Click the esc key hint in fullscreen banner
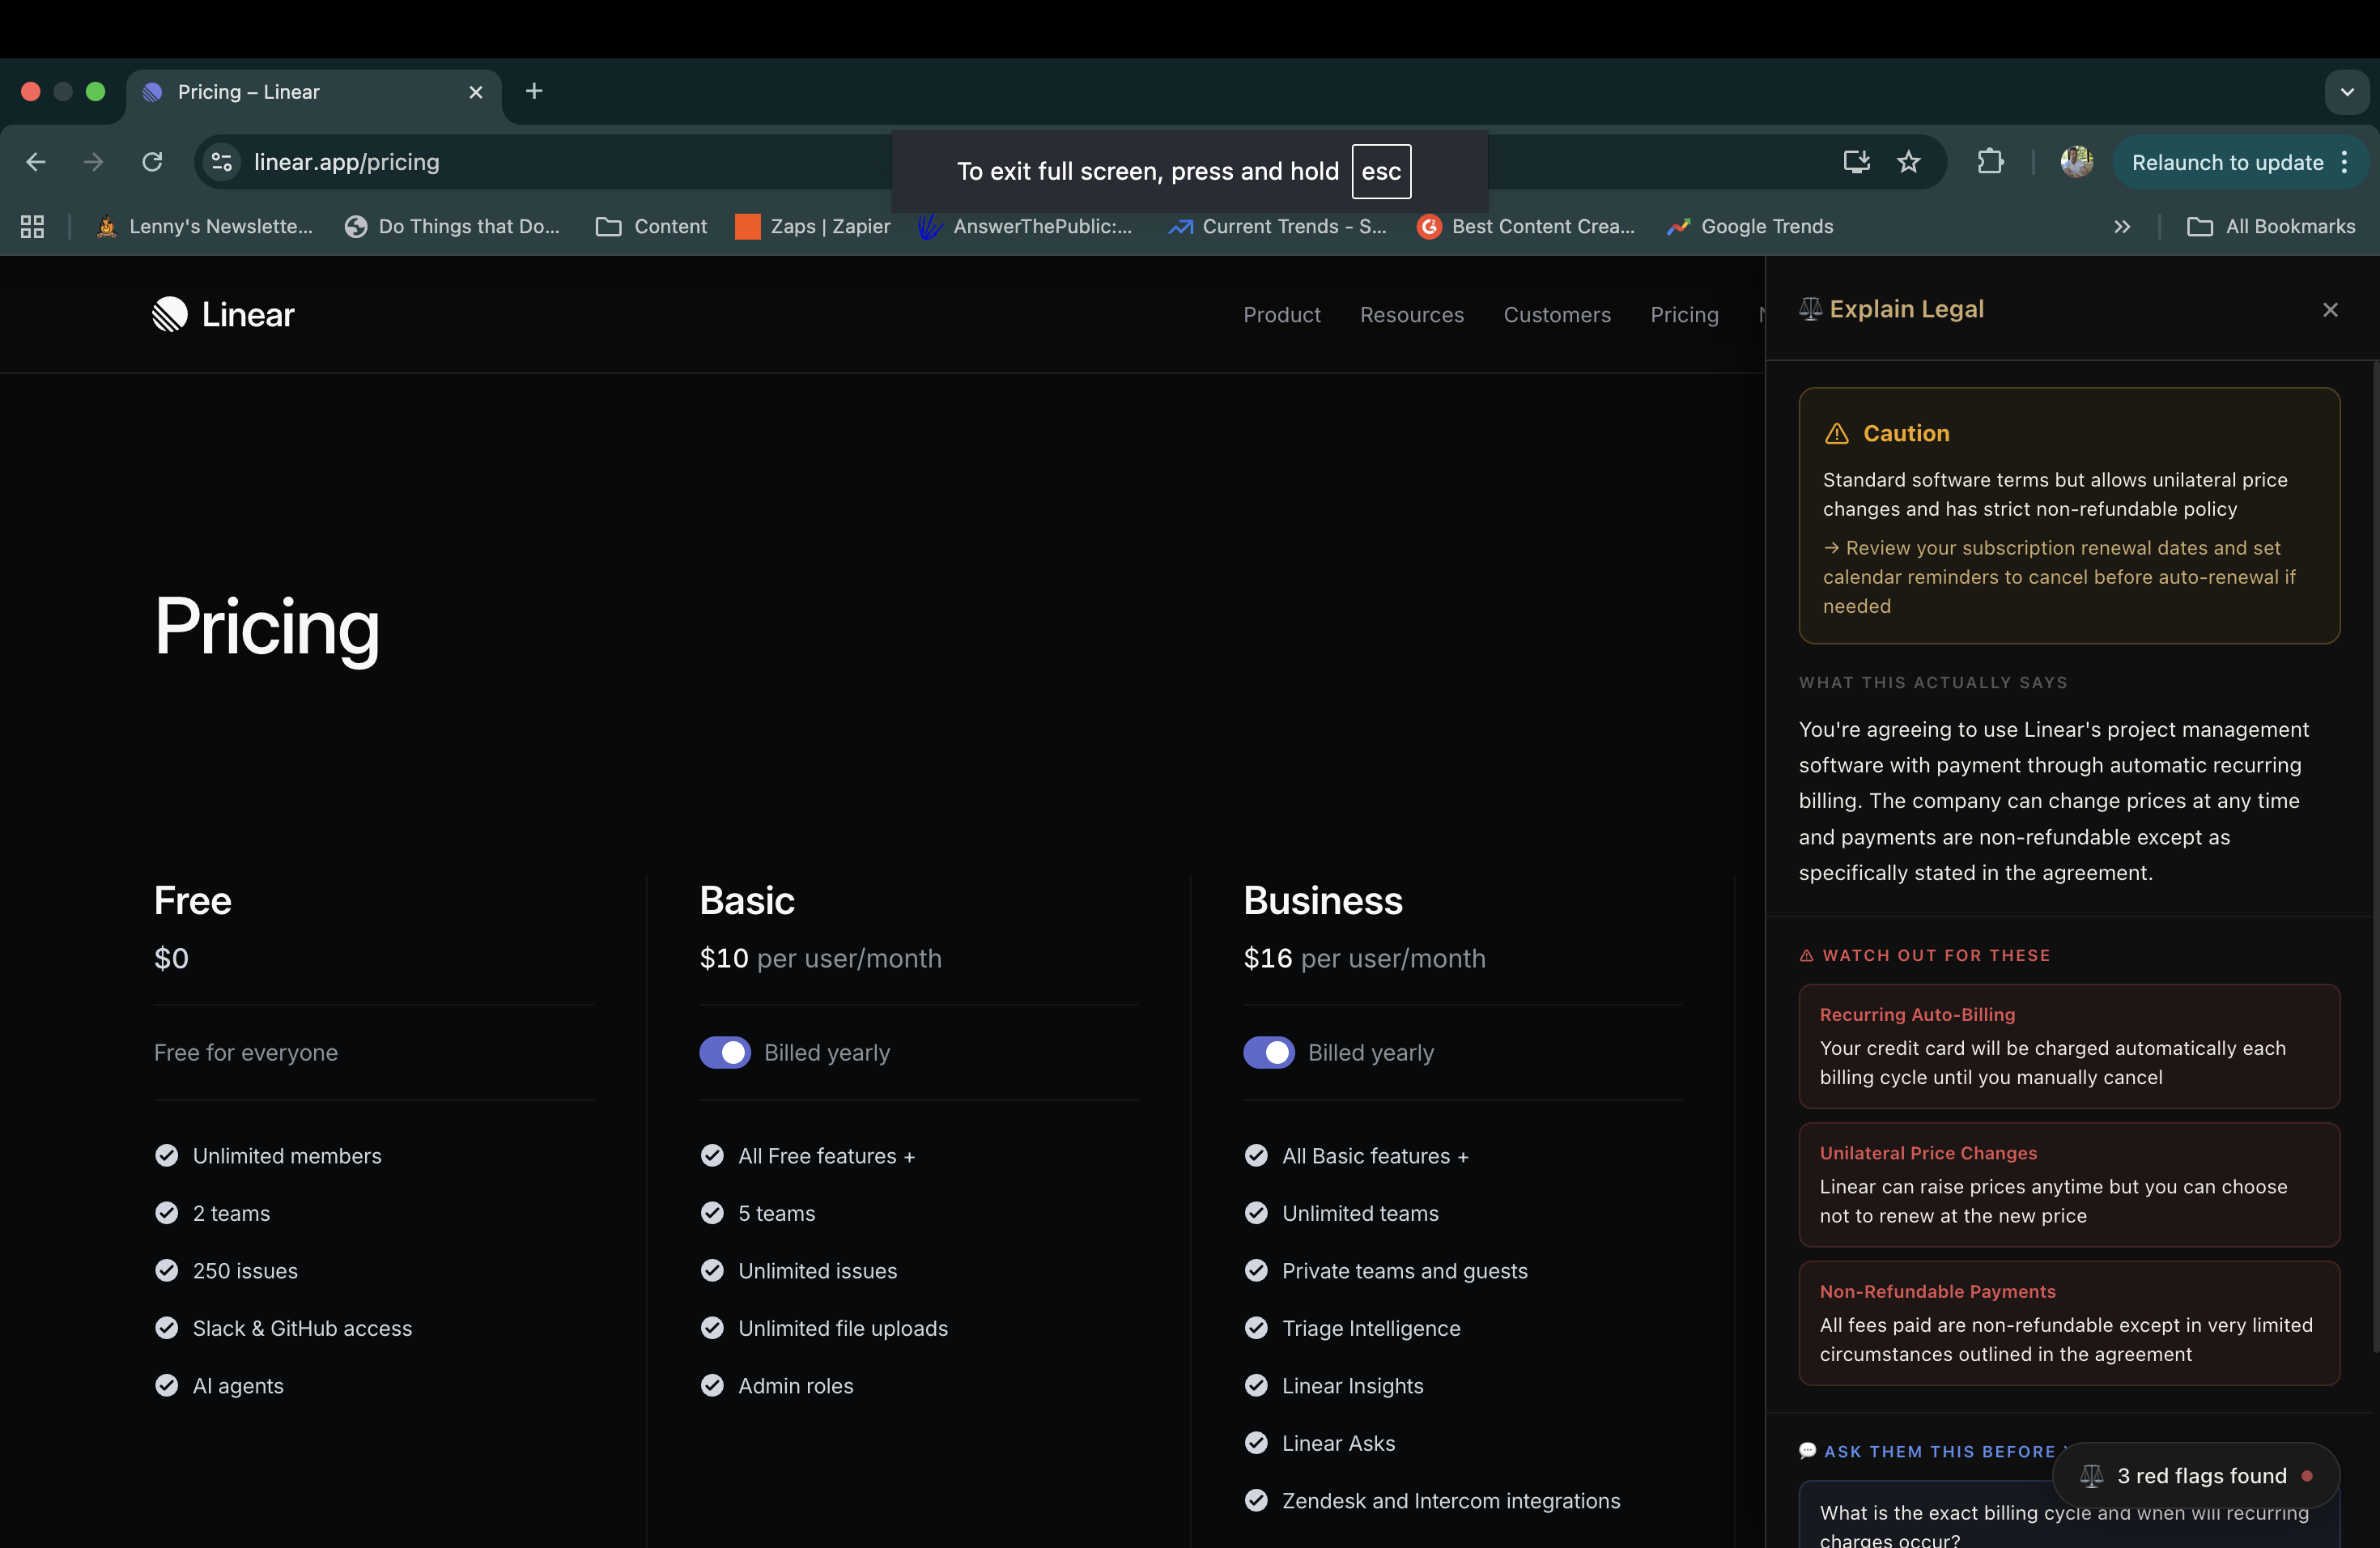The image size is (2380, 1548). 1381,171
